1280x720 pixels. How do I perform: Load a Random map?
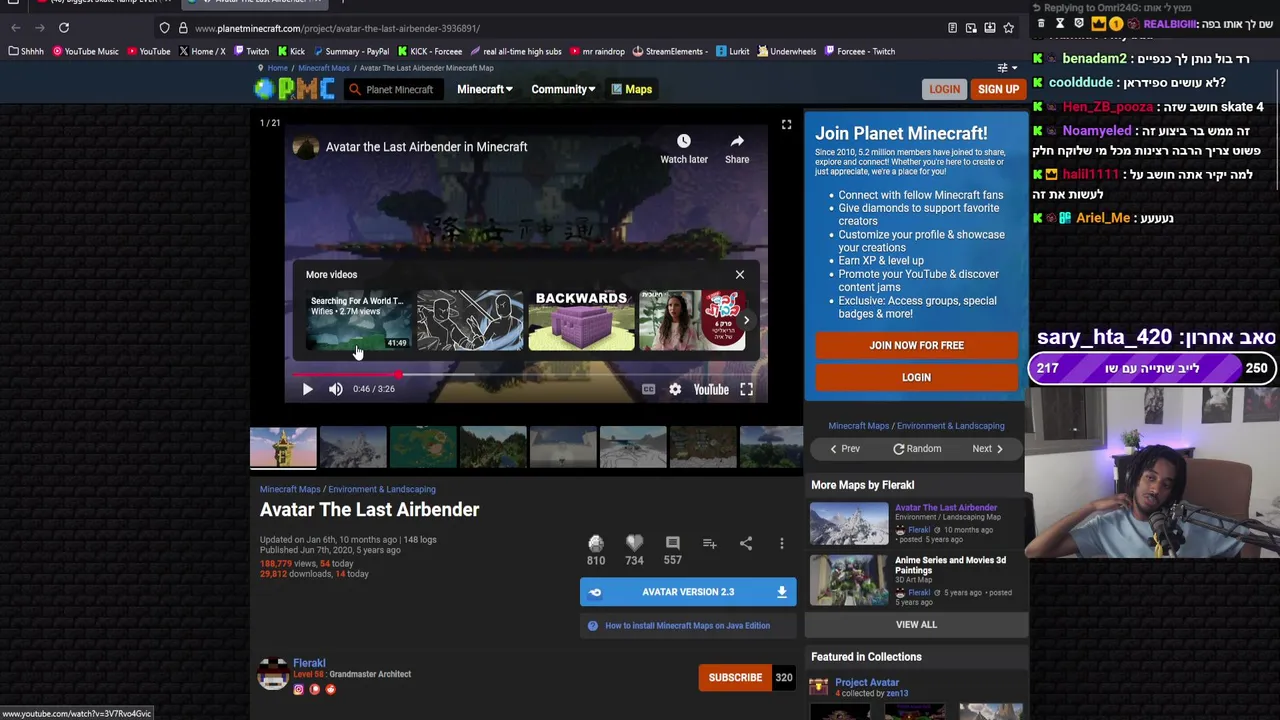point(917,449)
